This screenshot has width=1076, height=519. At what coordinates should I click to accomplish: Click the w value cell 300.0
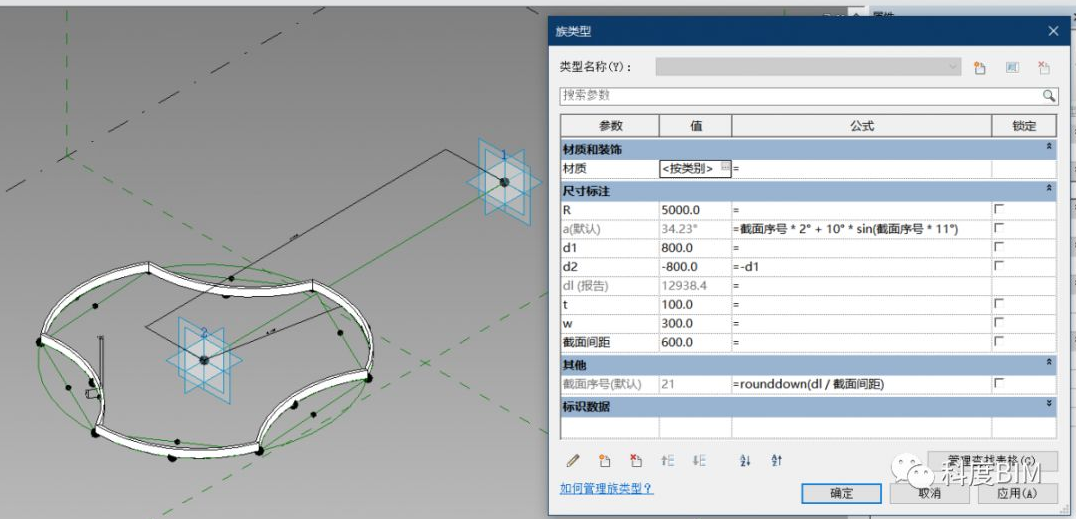tap(695, 323)
